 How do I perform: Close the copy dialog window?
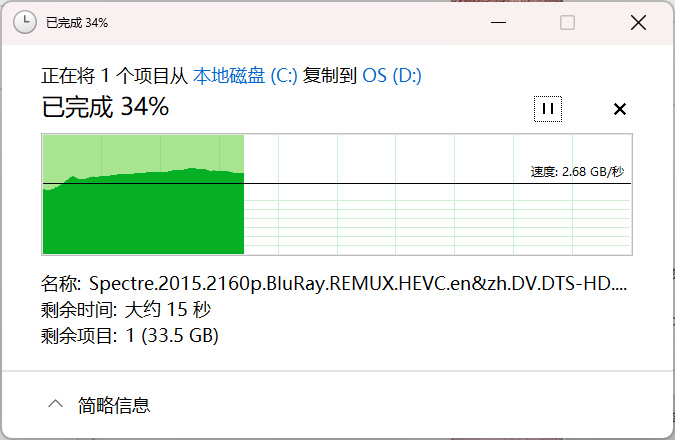click(x=638, y=22)
